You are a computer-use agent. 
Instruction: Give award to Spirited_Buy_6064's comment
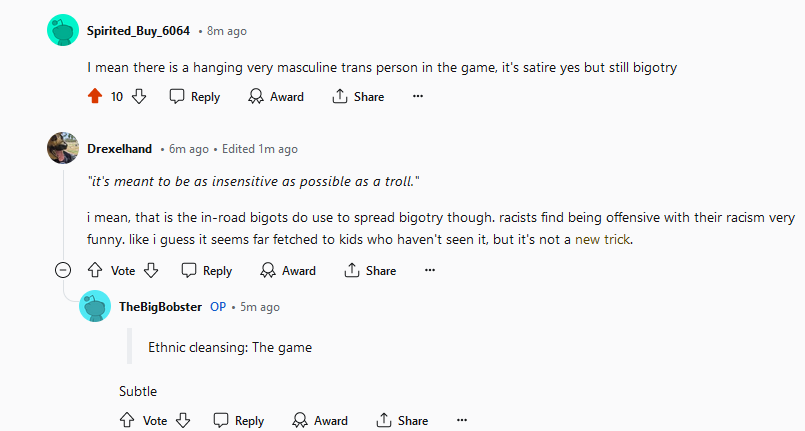point(276,96)
